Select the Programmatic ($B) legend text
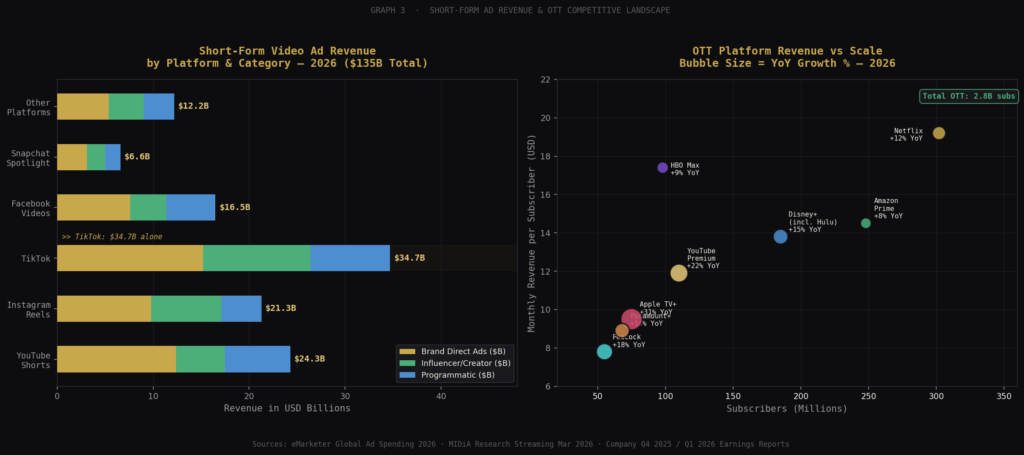This screenshot has width=1024, height=455. pyautogui.click(x=458, y=375)
